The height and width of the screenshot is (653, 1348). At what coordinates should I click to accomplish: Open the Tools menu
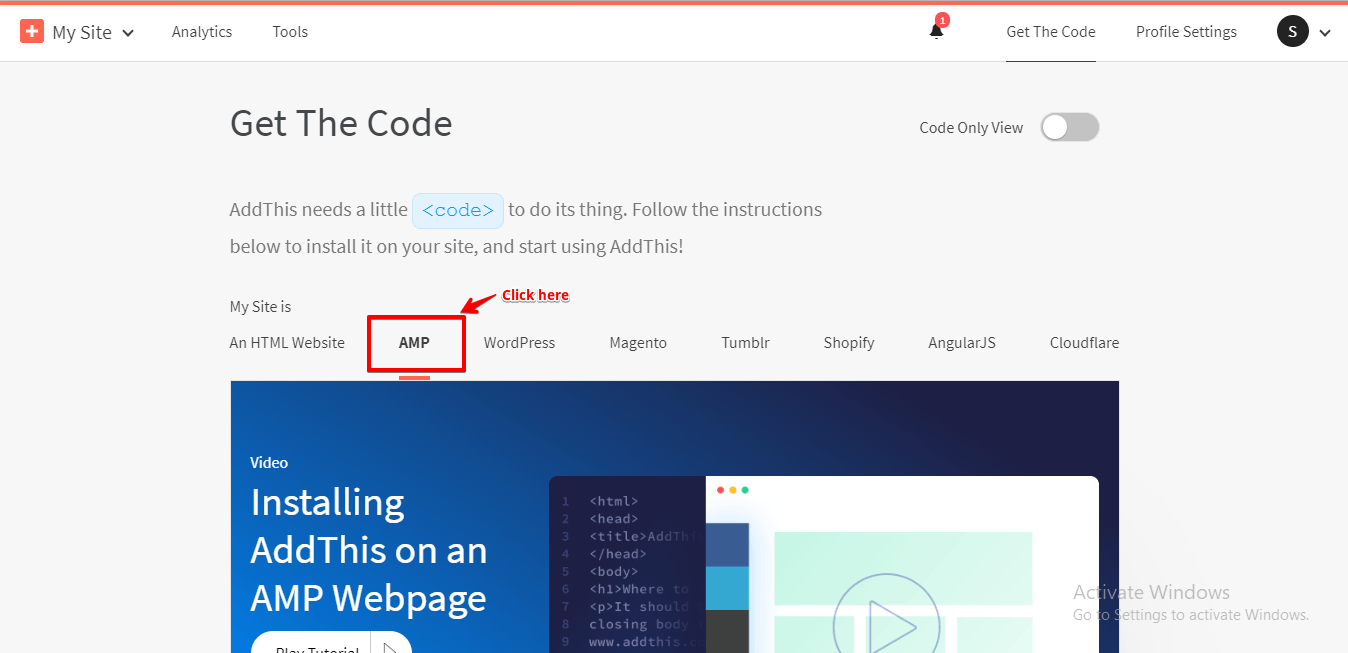pos(290,32)
